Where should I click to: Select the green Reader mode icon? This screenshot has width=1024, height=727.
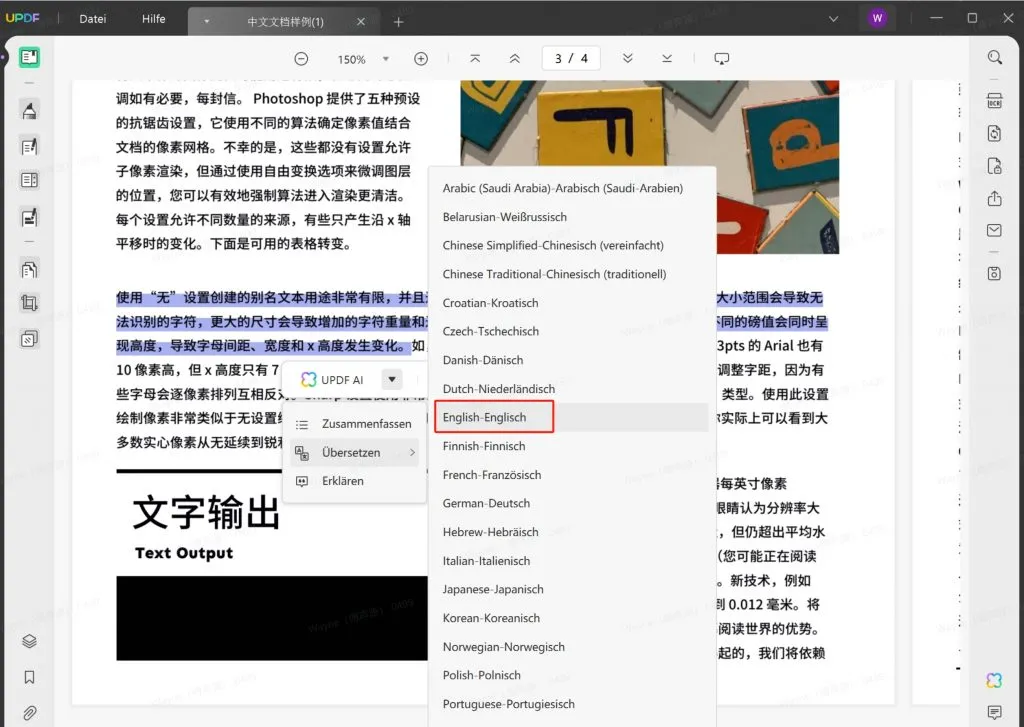click(x=29, y=57)
